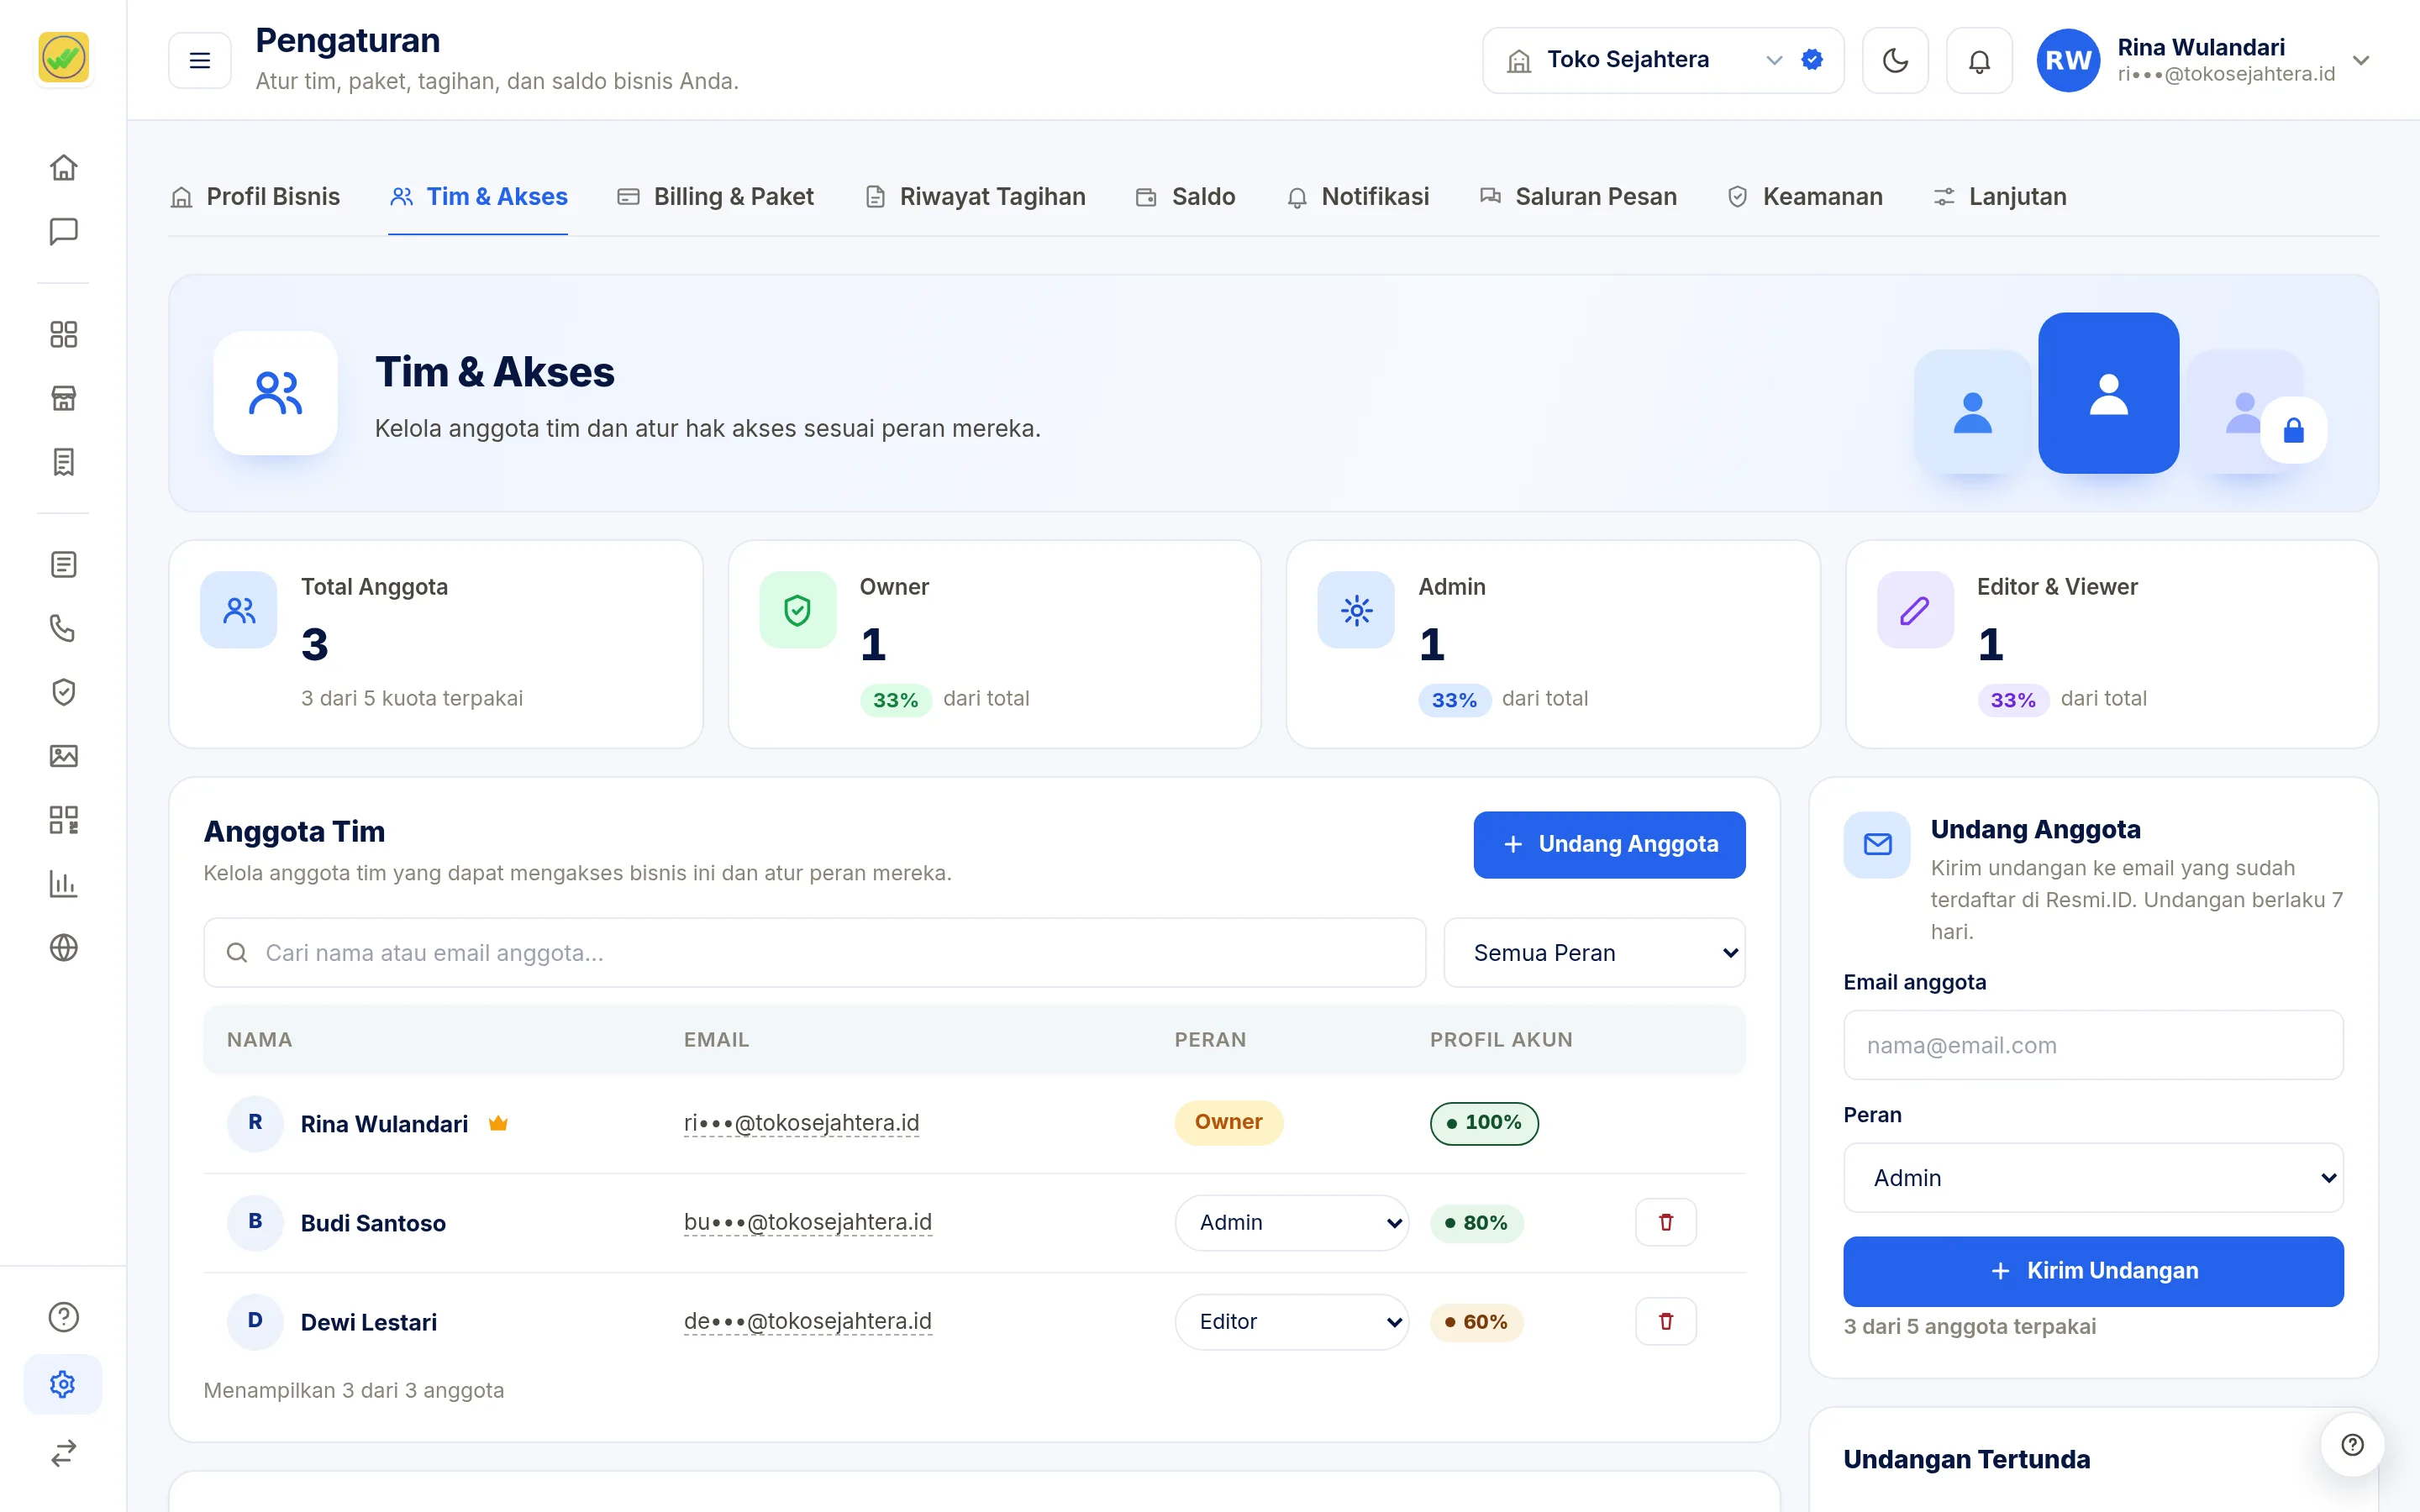This screenshot has width=2420, height=1512.
Task: Click the globe icon in sidebar
Action: pyautogui.click(x=63, y=947)
